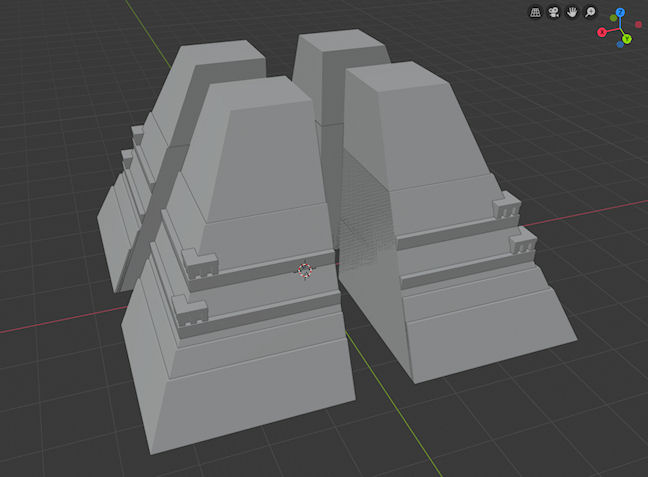Click the 3D cursor between towers

click(x=304, y=269)
